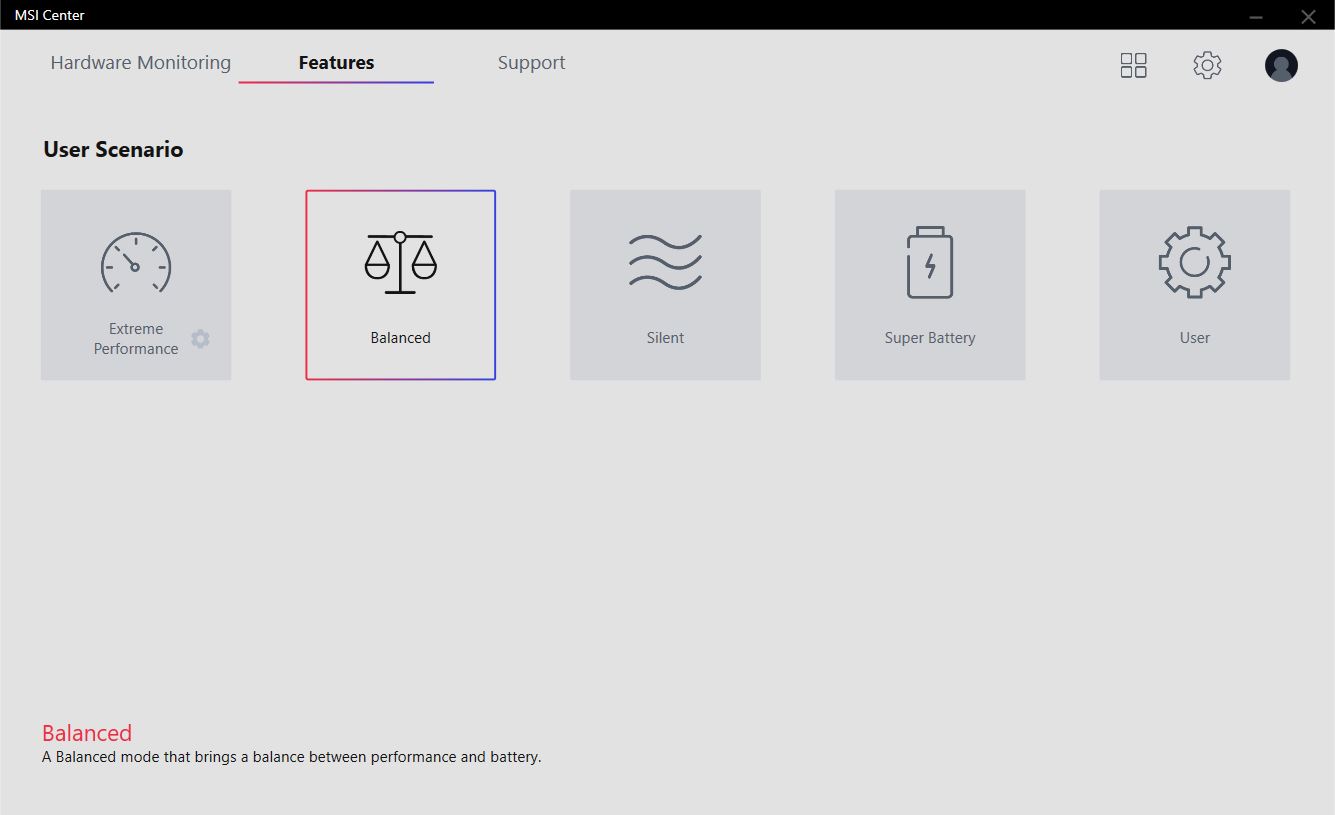Go to the Support tab

531,63
